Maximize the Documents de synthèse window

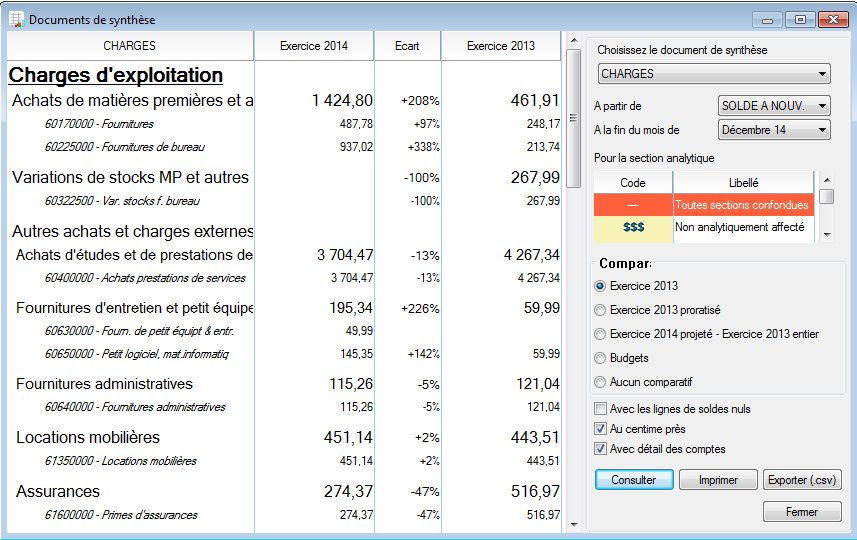800,20
